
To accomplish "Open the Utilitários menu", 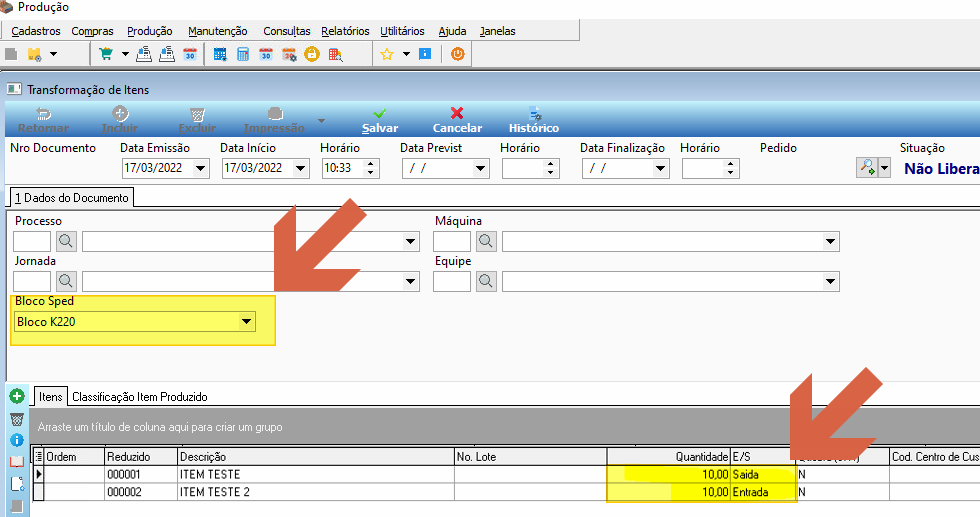I will click(x=402, y=31).
